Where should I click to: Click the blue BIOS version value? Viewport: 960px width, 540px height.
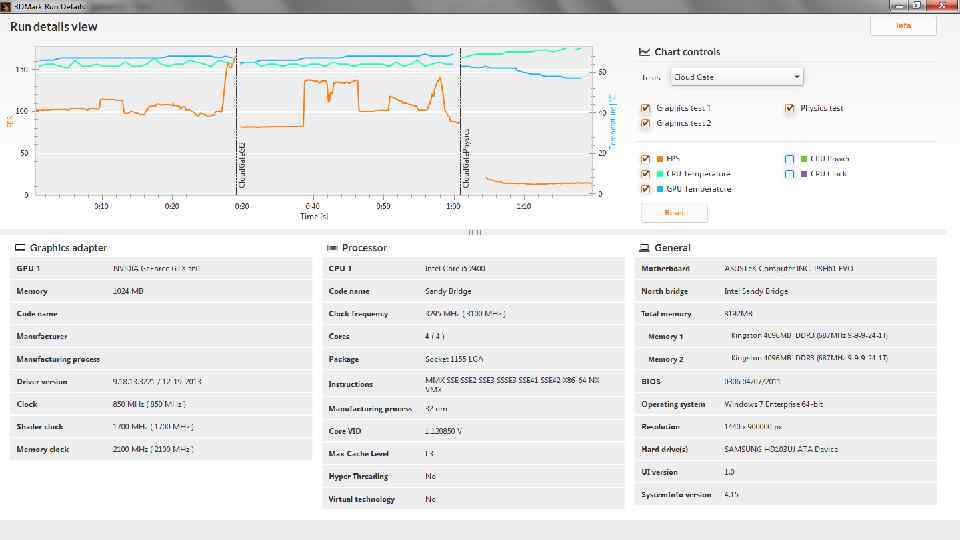pos(752,381)
